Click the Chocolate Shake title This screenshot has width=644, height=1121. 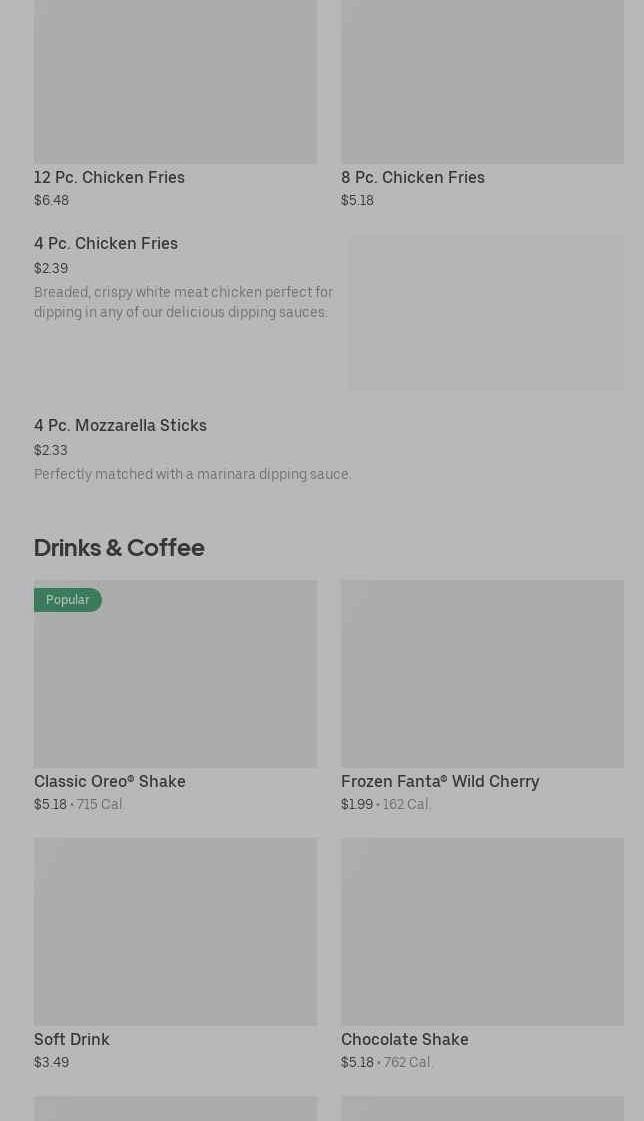tap(405, 1039)
